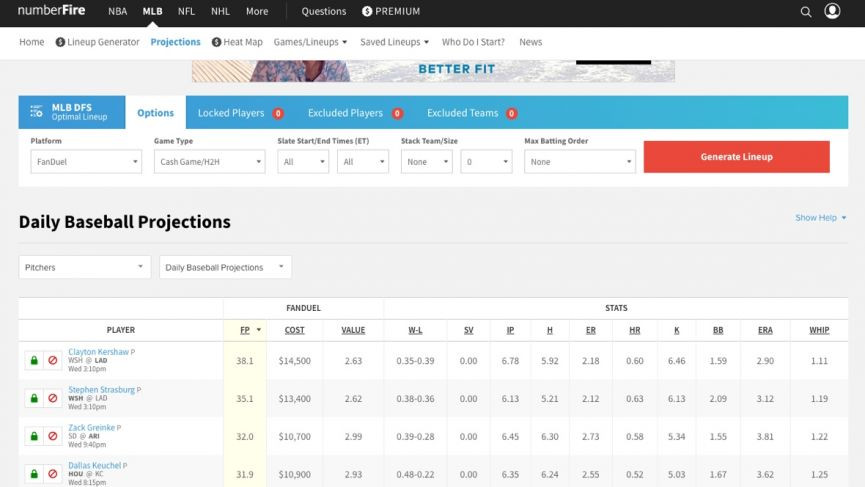Open the user account profile icon
The width and height of the screenshot is (865, 487).
(x=832, y=11)
